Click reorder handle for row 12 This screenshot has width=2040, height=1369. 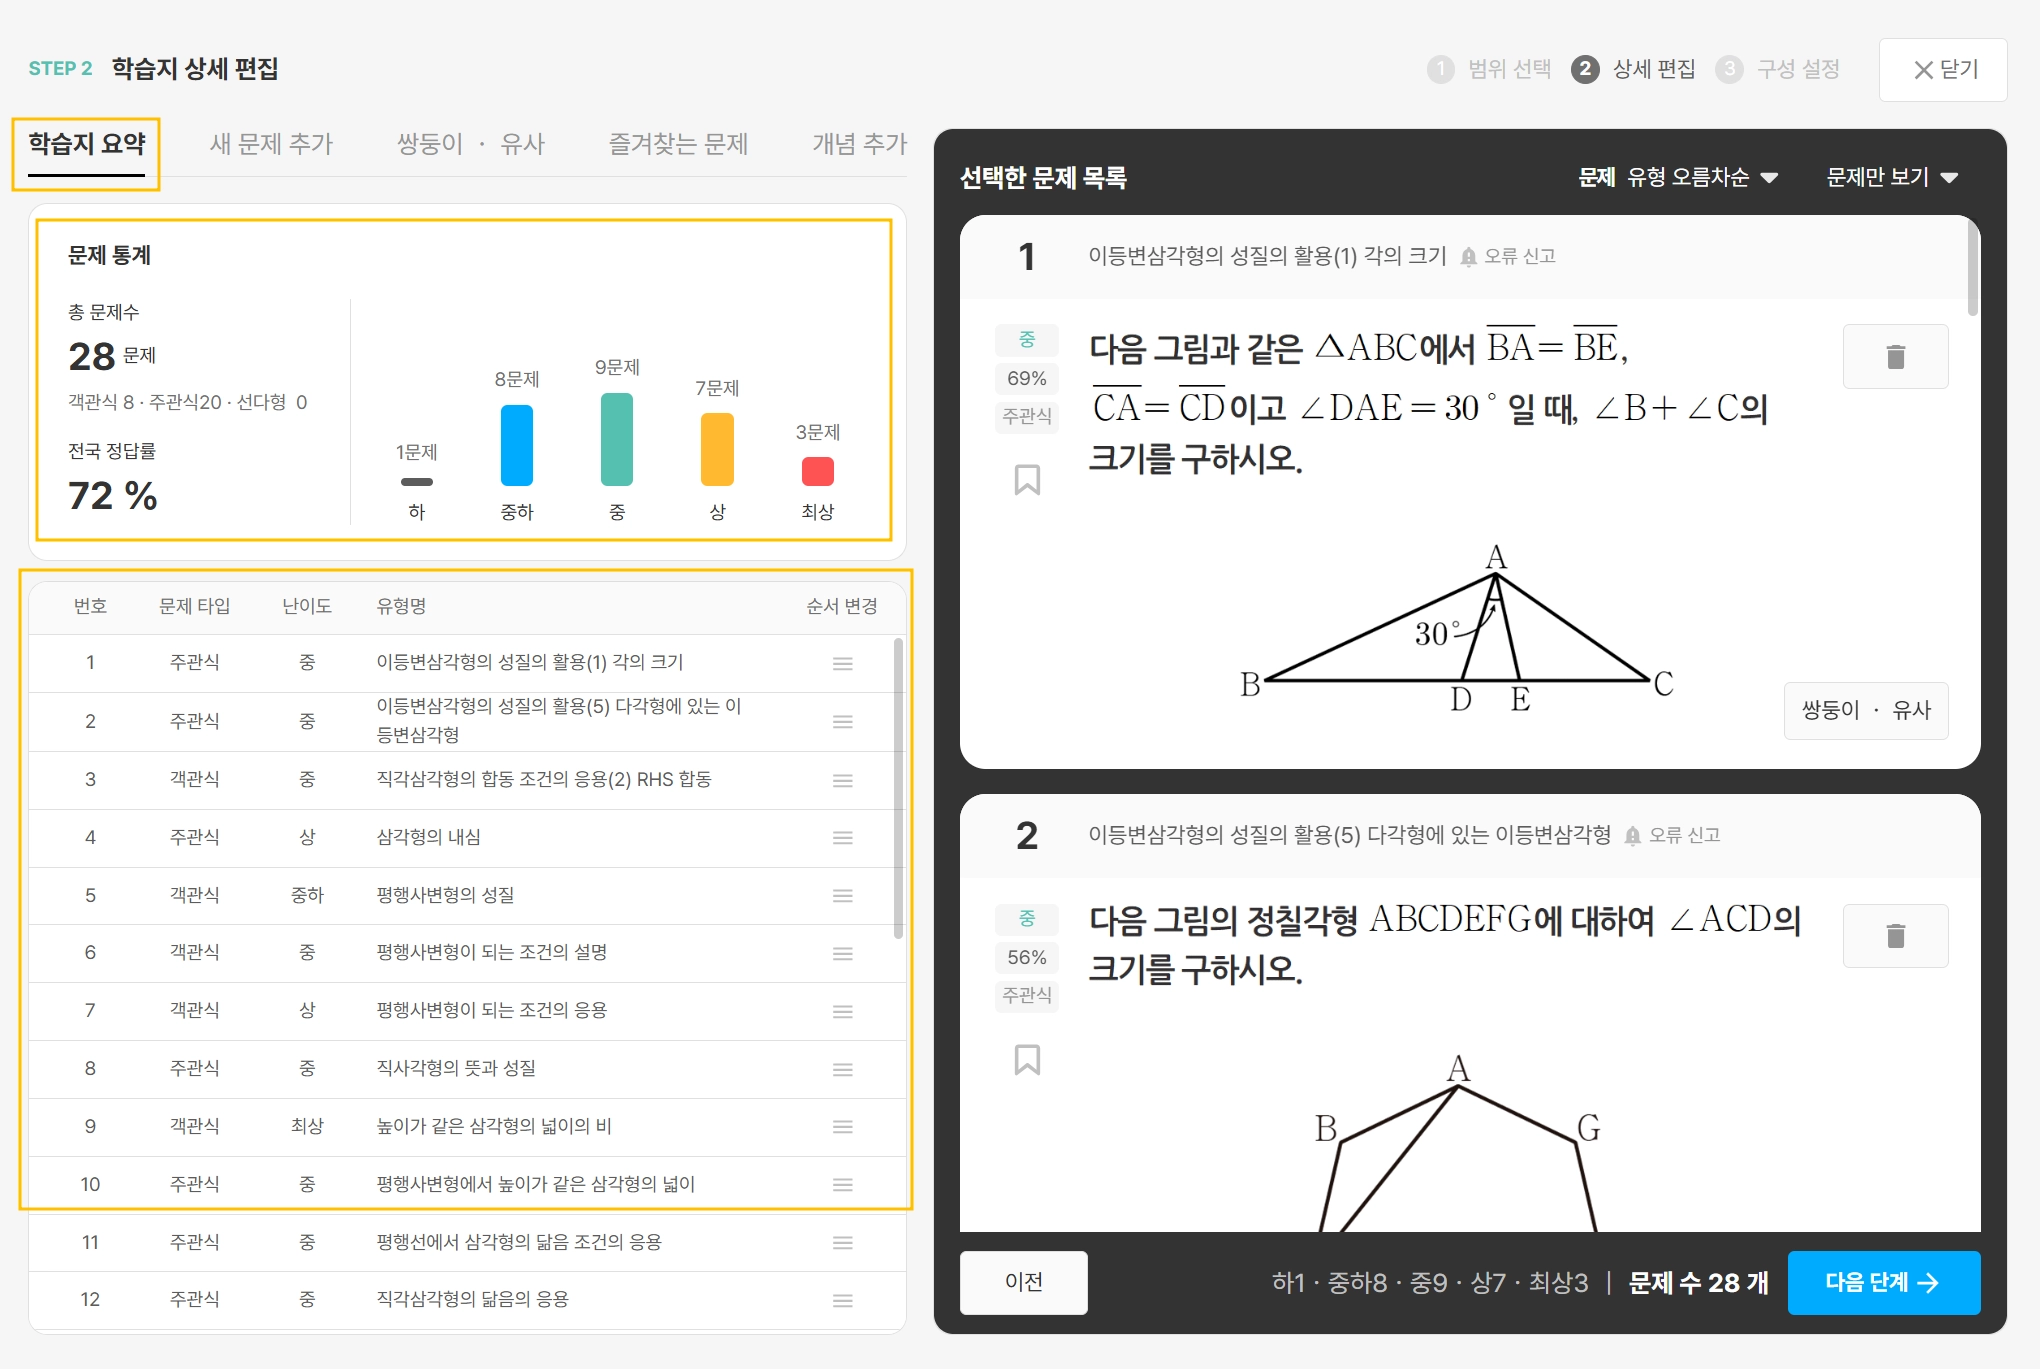843,1300
